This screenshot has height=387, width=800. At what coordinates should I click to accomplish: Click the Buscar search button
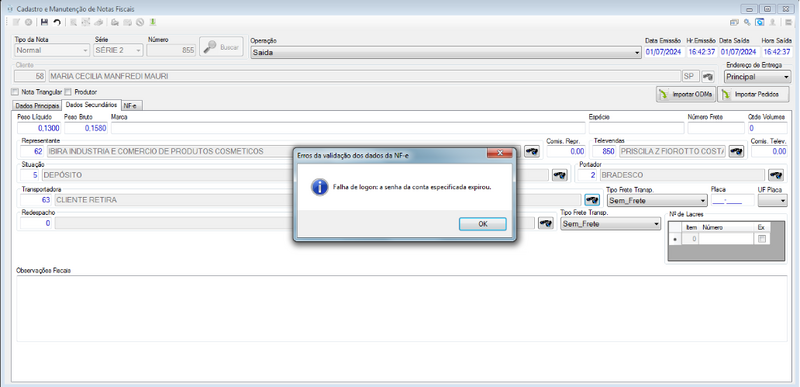[221, 47]
